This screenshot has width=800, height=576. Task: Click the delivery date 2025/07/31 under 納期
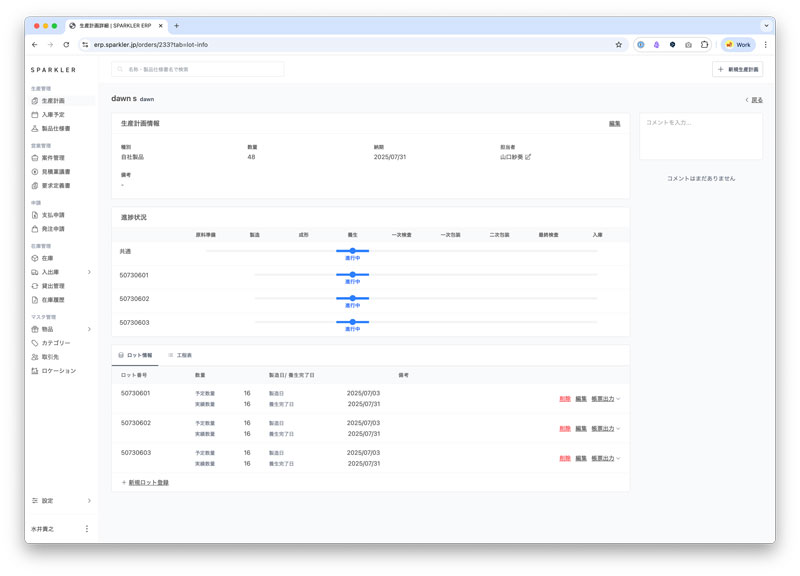[390, 157]
